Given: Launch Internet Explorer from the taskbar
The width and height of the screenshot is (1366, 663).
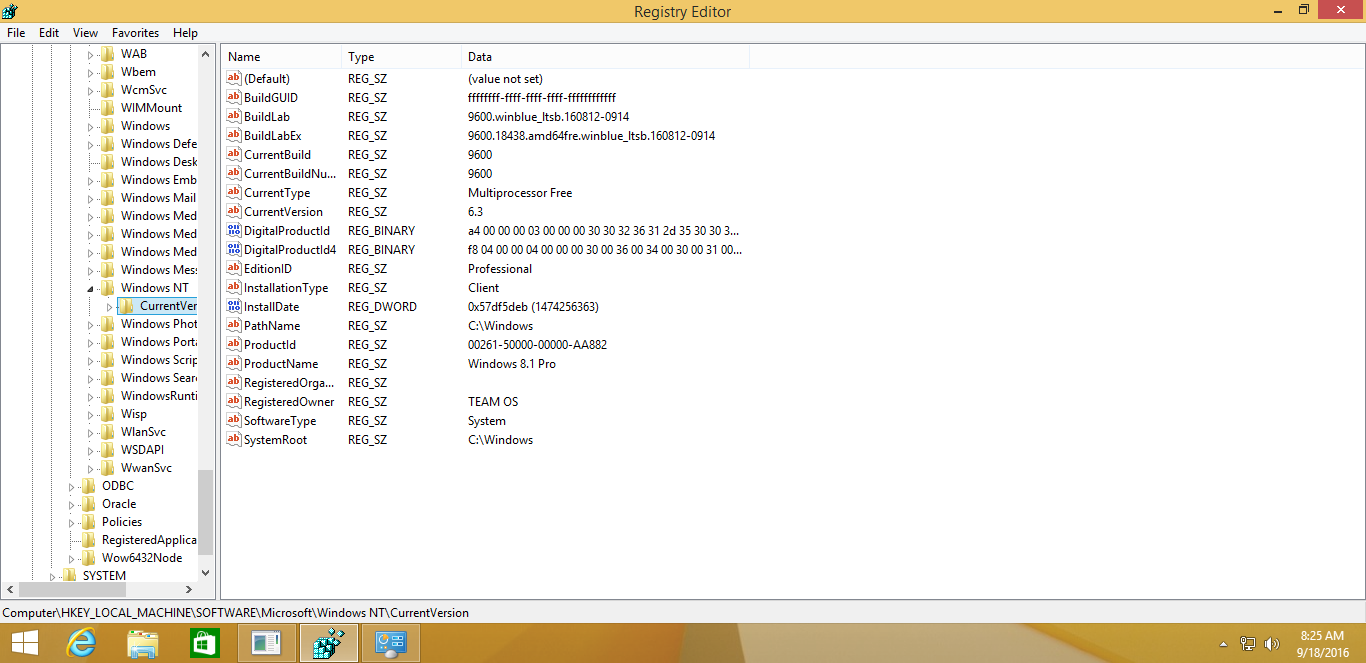Looking at the screenshot, I should 81,643.
